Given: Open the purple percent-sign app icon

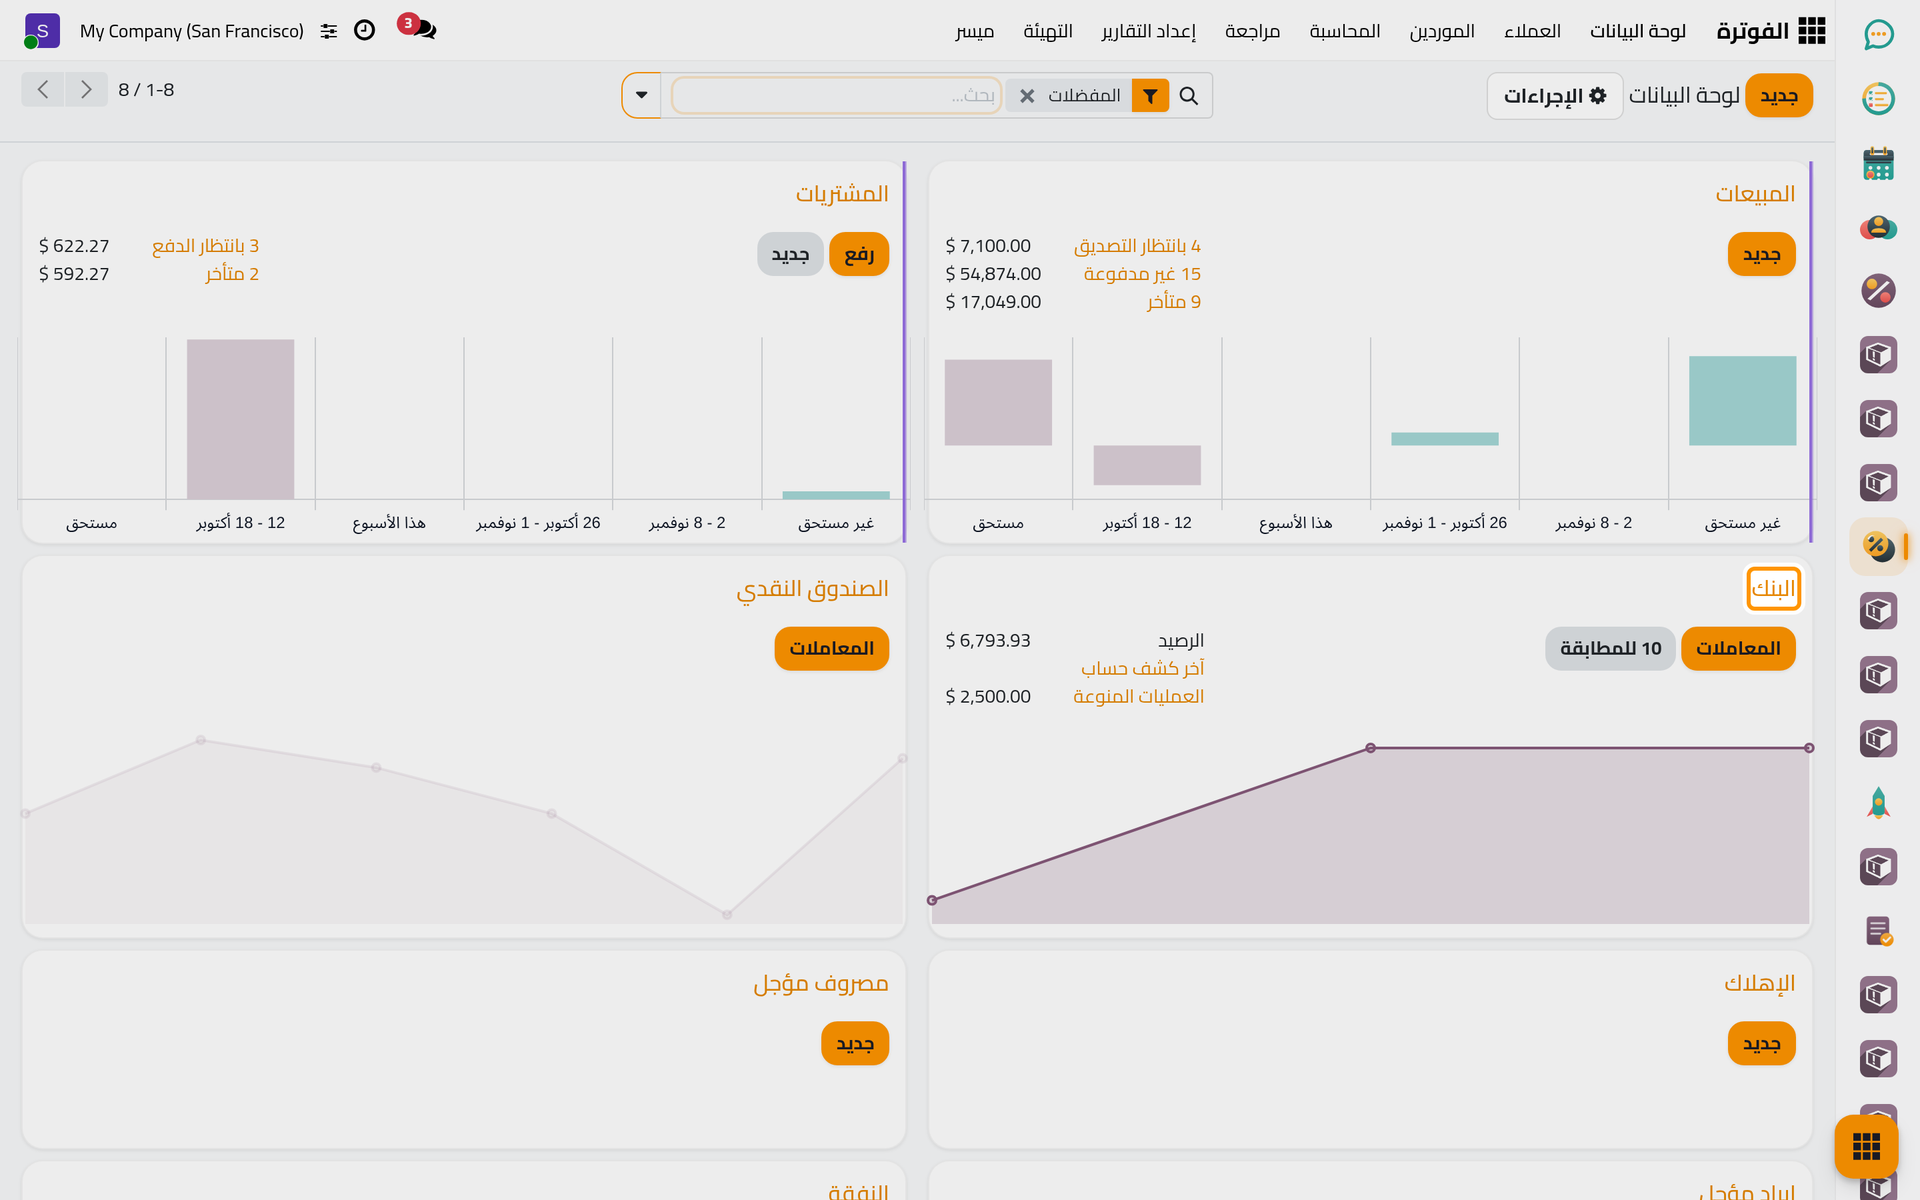Looking at the screenshot, I should point(1878,291).
